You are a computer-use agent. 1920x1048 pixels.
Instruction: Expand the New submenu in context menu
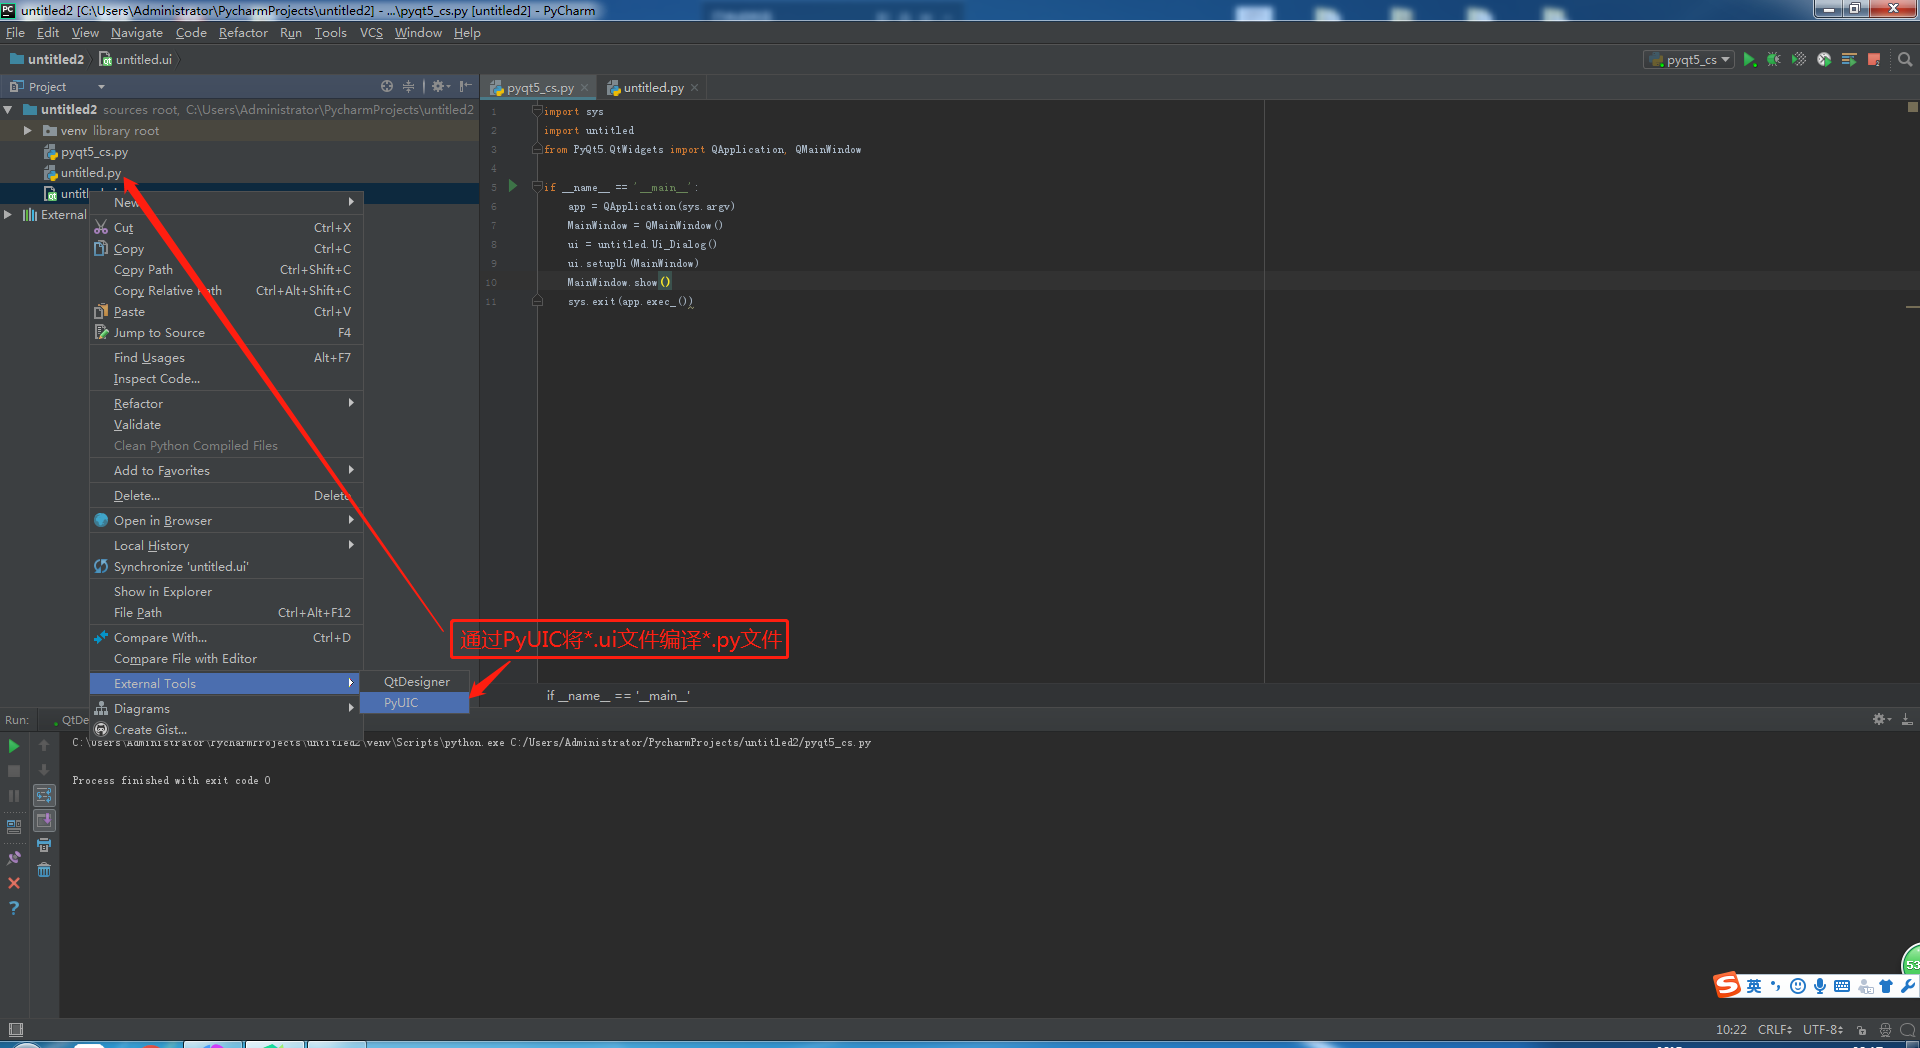coord(226,202)
